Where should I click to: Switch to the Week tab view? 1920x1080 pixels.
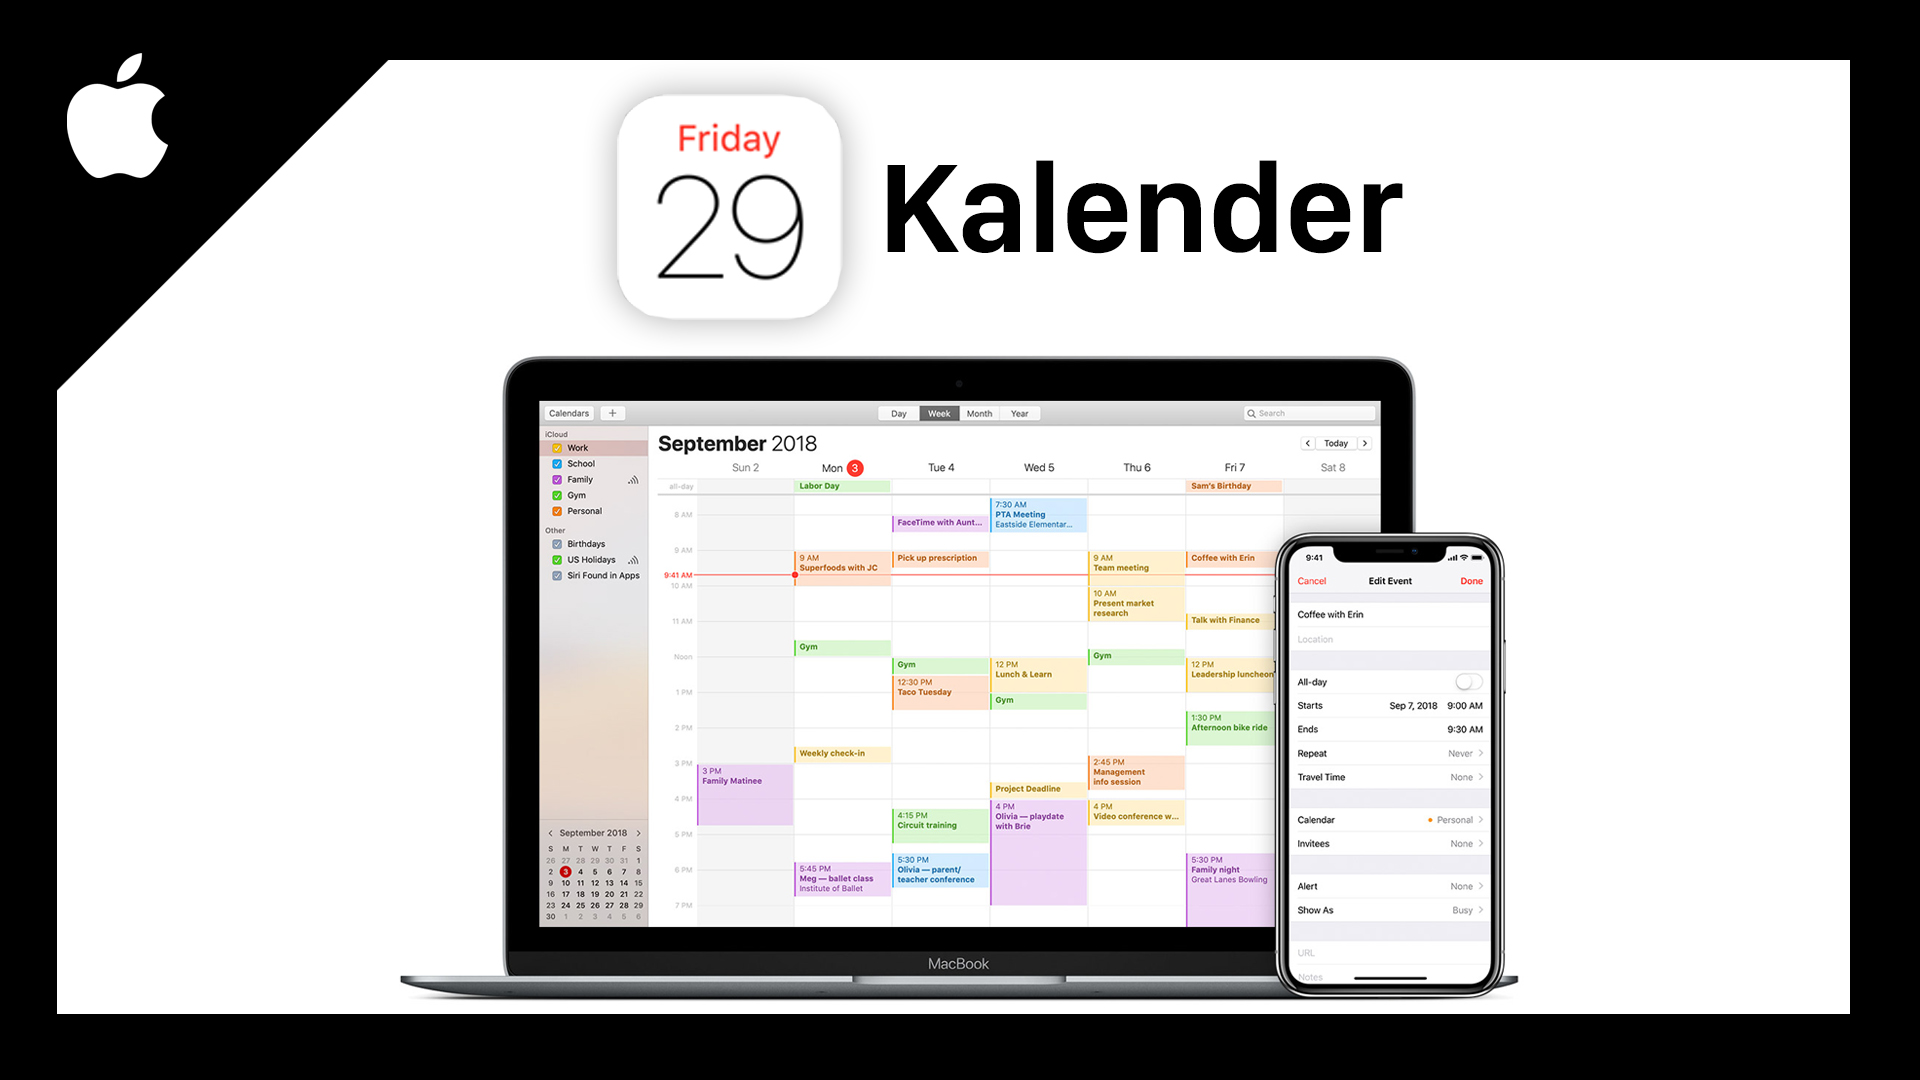[938, 413]
